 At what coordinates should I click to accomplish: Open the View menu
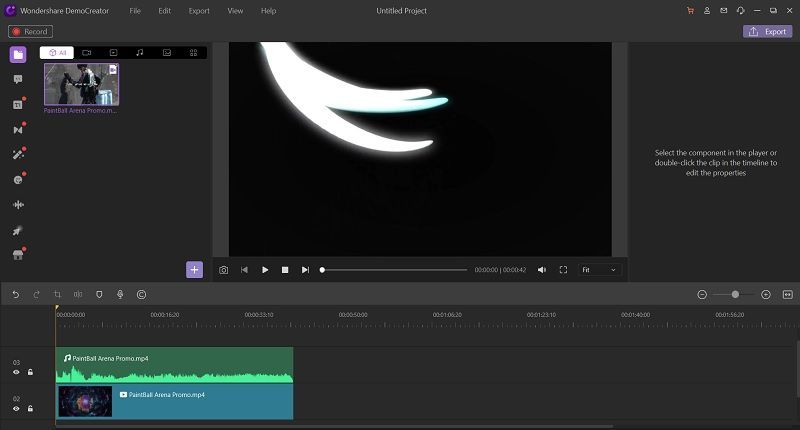235,11
